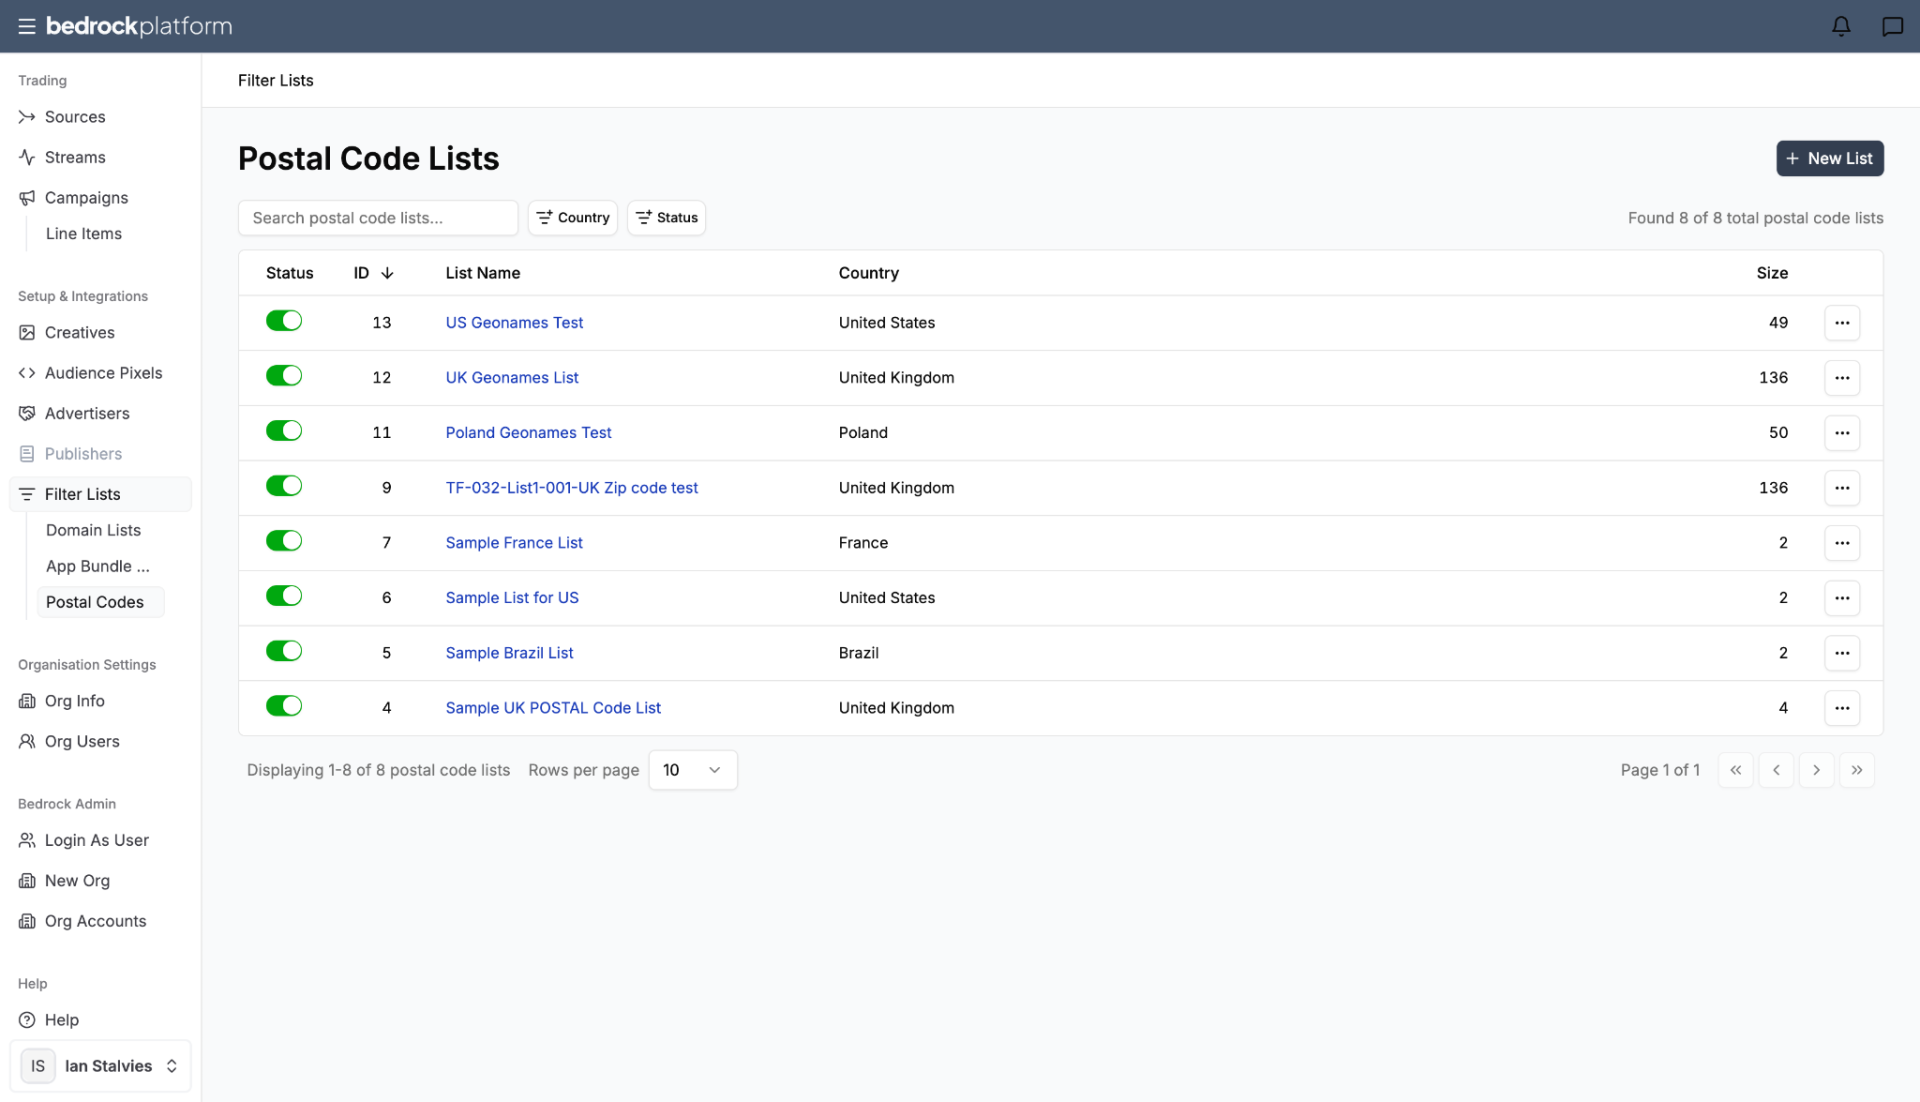This screenshot has height=1102, width=1920.
Task: Toggle status of Poland Geonames Test
Action: [284, 431]
